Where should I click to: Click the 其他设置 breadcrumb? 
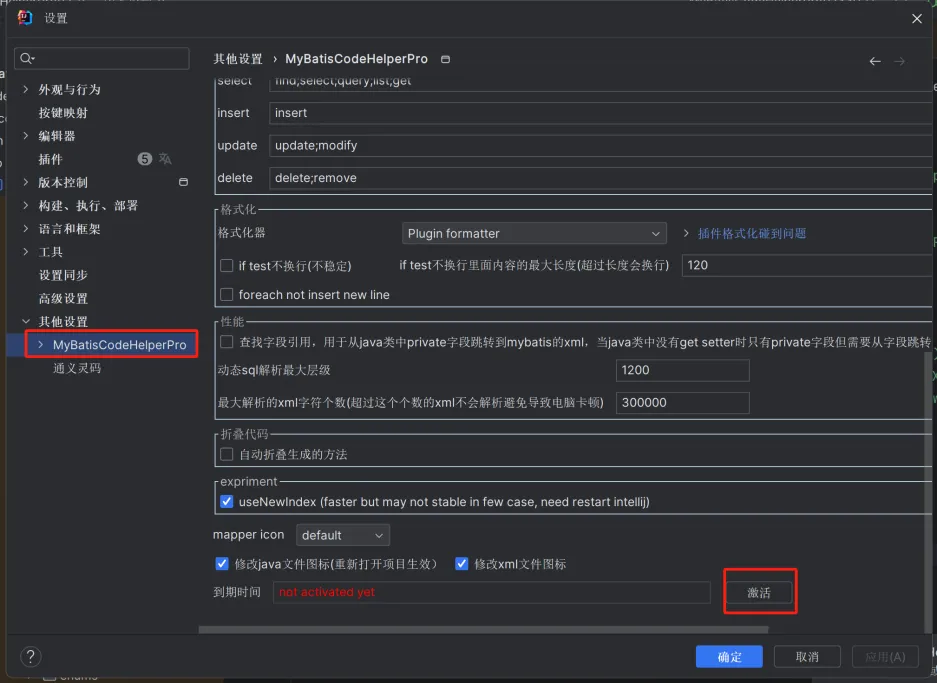tap(238, 59)
